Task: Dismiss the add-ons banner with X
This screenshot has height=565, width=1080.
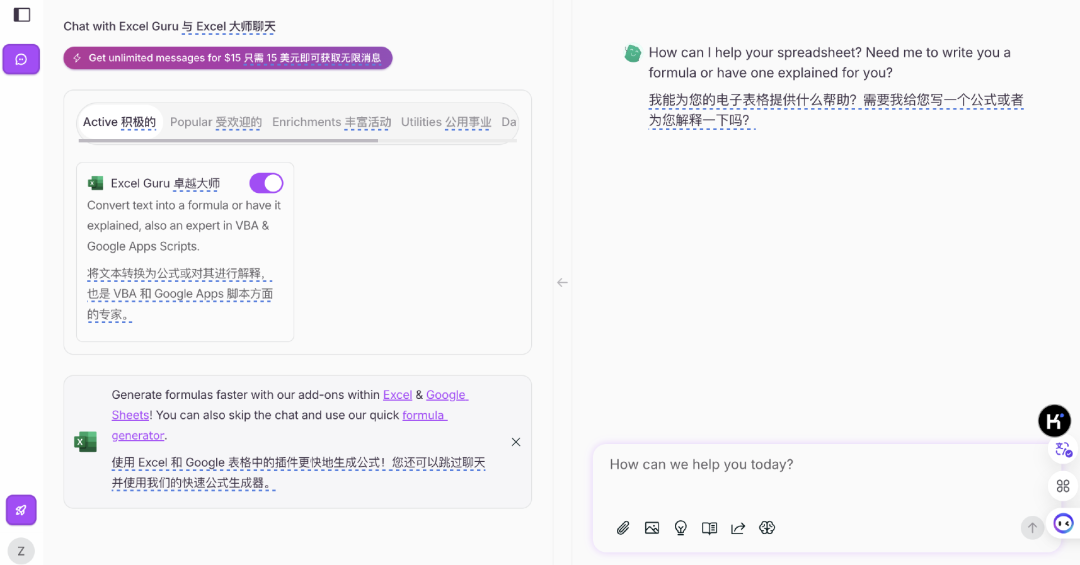Action: [x=516, y=442]
